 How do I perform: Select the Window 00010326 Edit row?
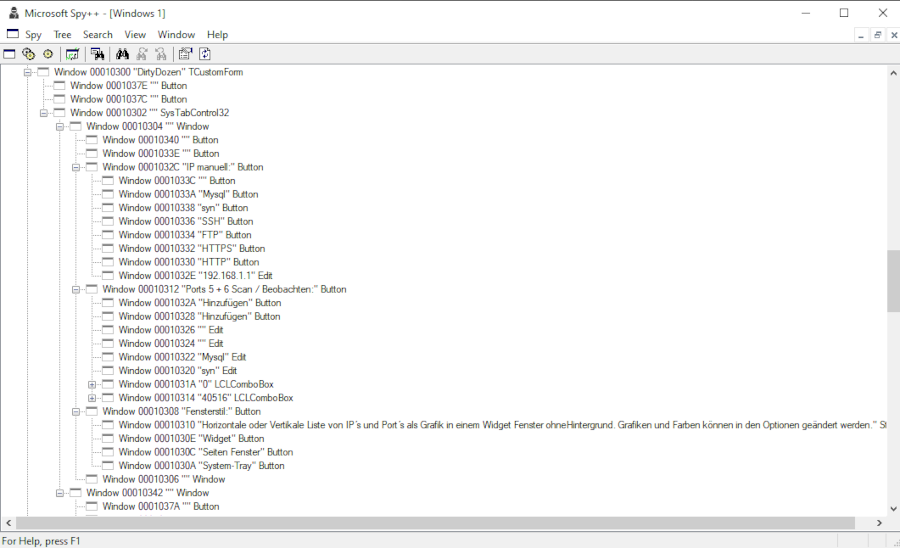[170, 330]
